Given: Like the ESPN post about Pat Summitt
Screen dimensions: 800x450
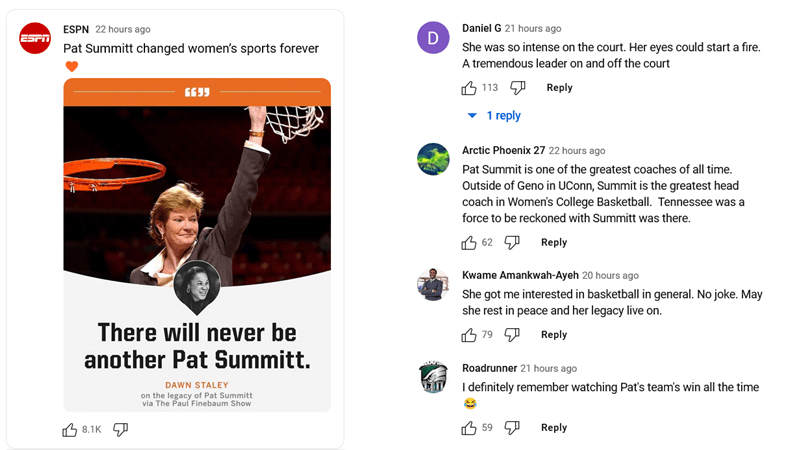Looking at the screenshot, I should point(70,429).
